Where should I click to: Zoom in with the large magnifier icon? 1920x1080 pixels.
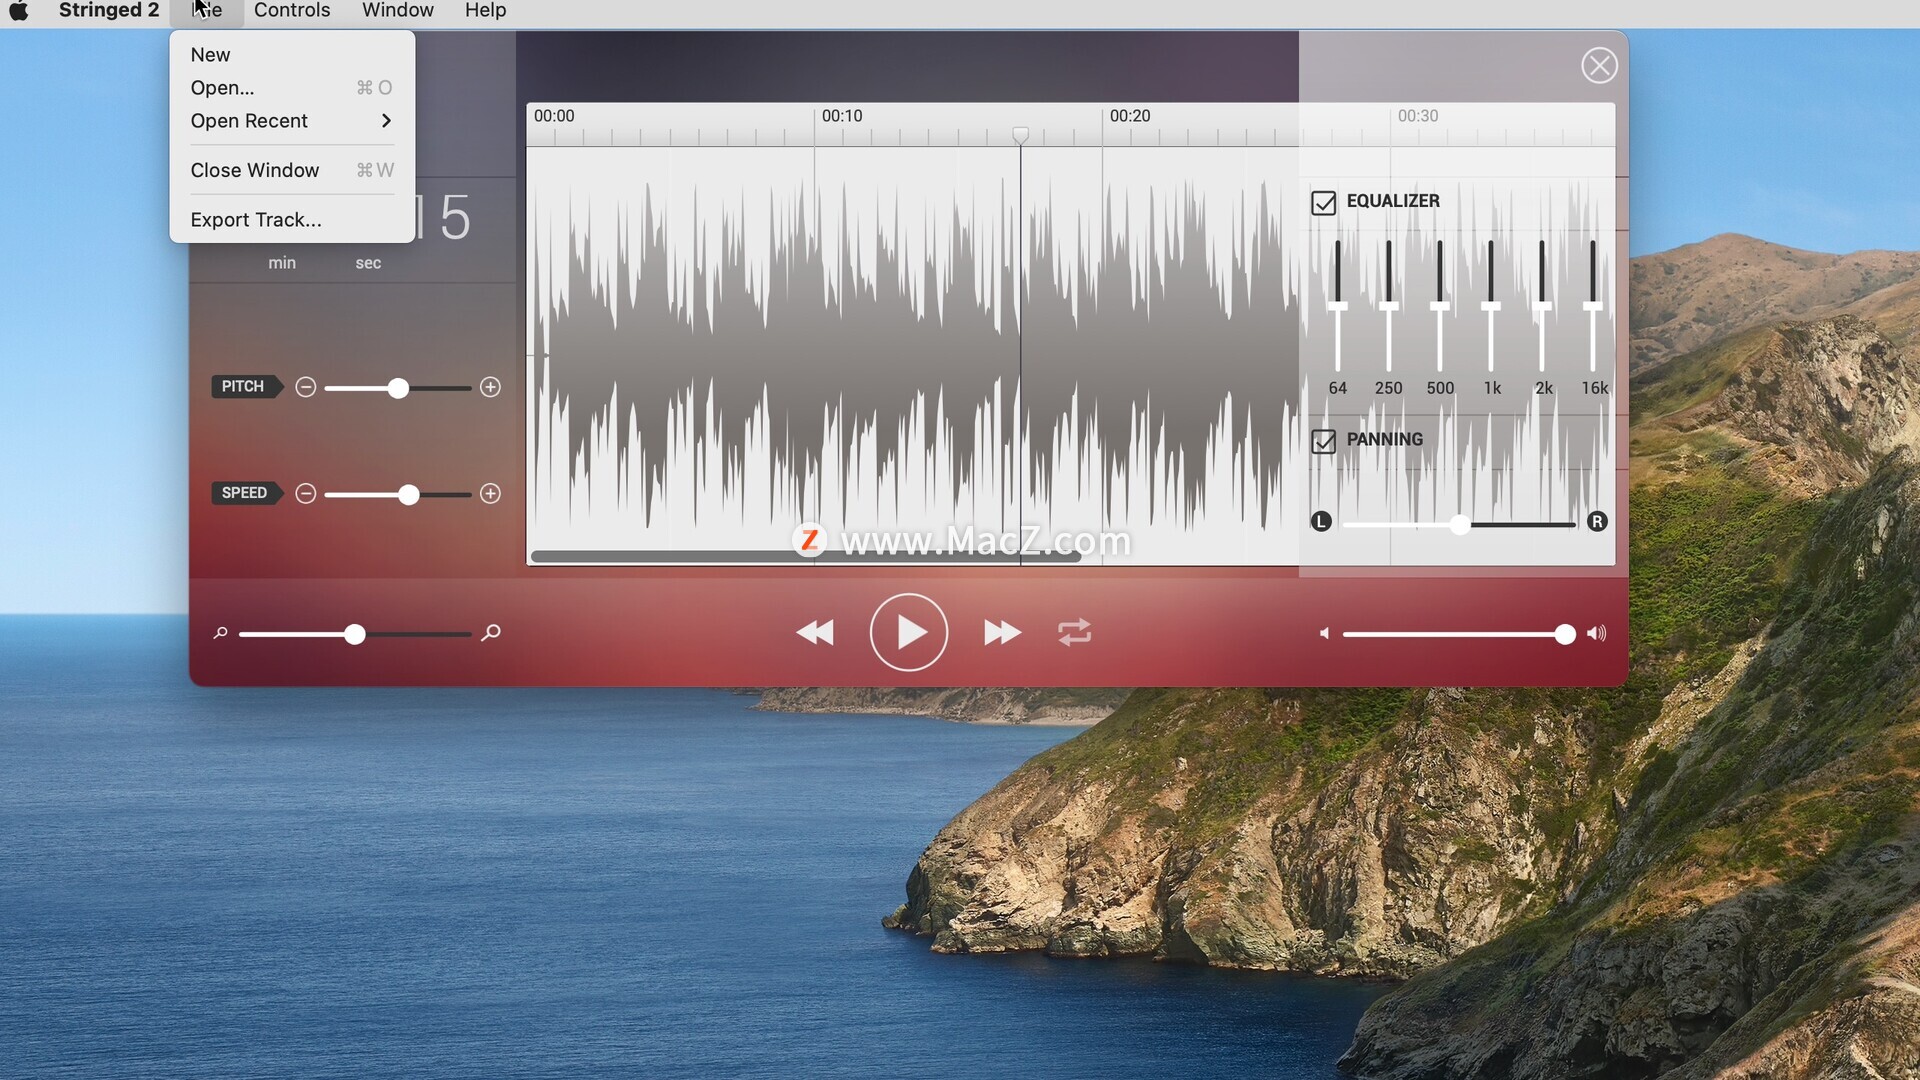(x=491, y=633)
